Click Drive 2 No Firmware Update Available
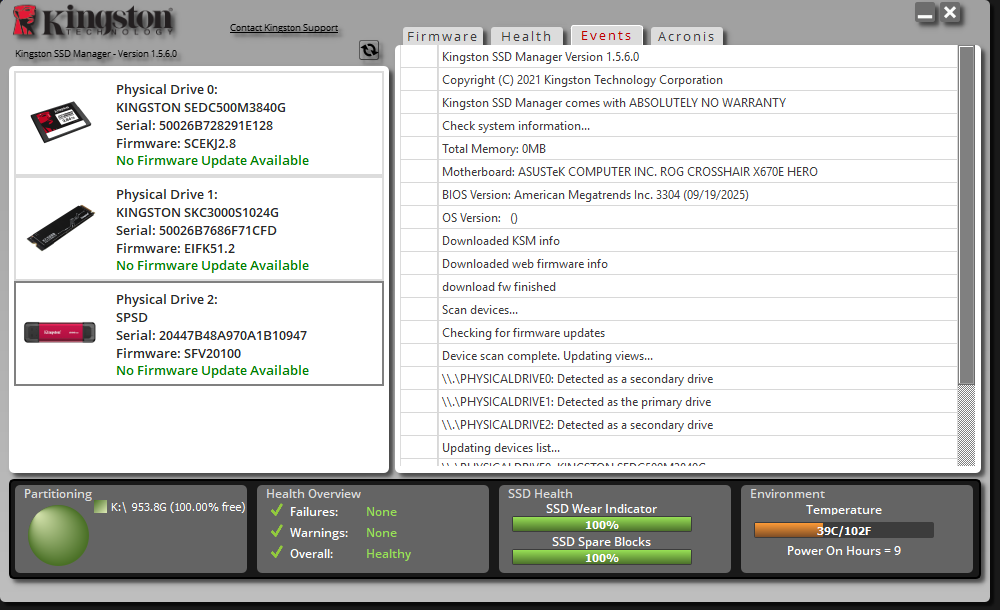This screenshot has height=610, width=1000. click(x=212, y=371)
